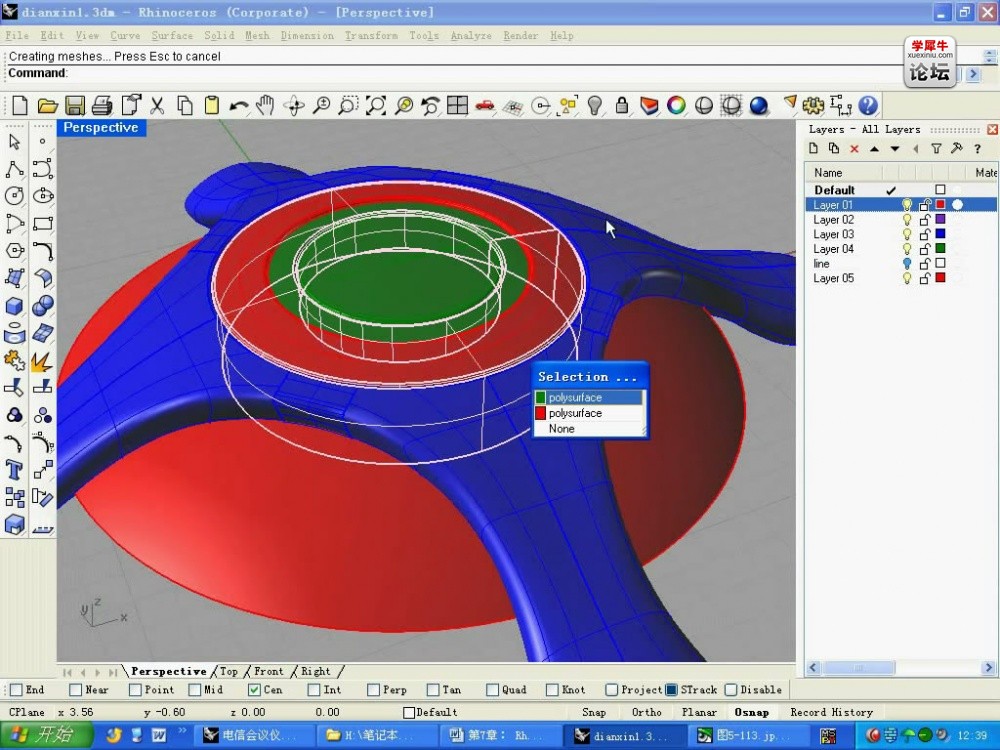Switch to the Front viewport tab

coord(268,672)
